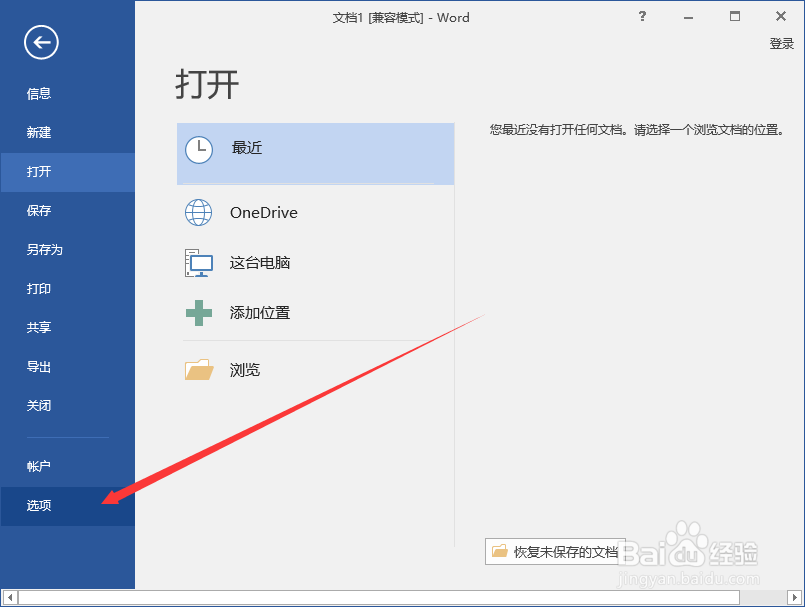Open the 导出 (Export) page
Image resolution: width=805 pixels, height=607 pixels.
[67, 367]
